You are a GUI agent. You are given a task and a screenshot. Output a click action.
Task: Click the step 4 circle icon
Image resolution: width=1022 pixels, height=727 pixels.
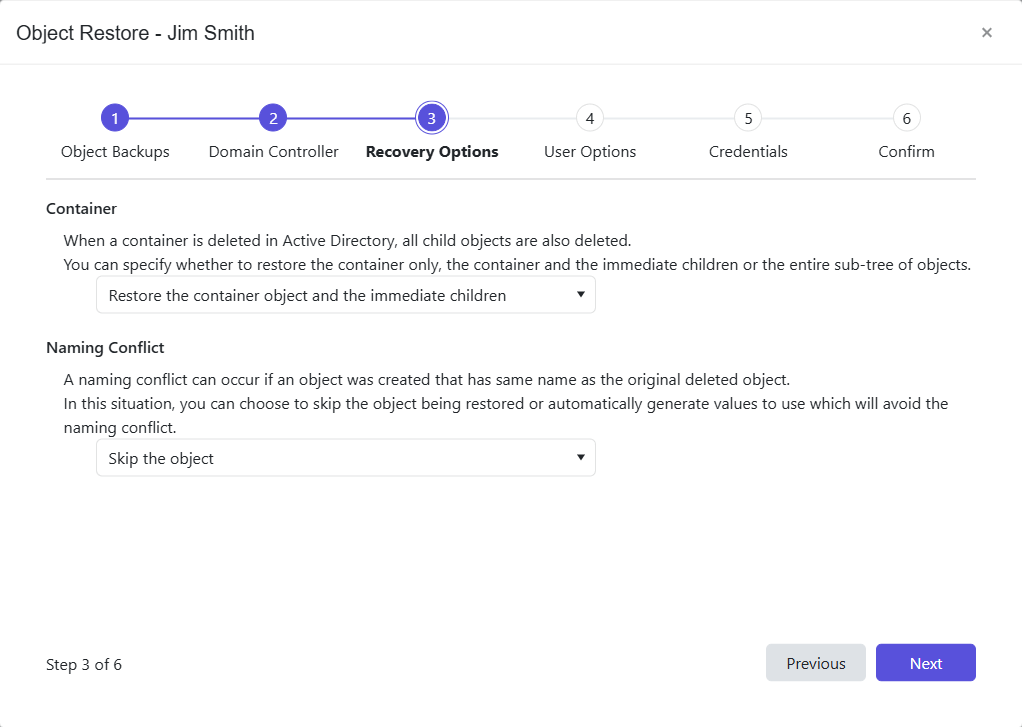590,119
